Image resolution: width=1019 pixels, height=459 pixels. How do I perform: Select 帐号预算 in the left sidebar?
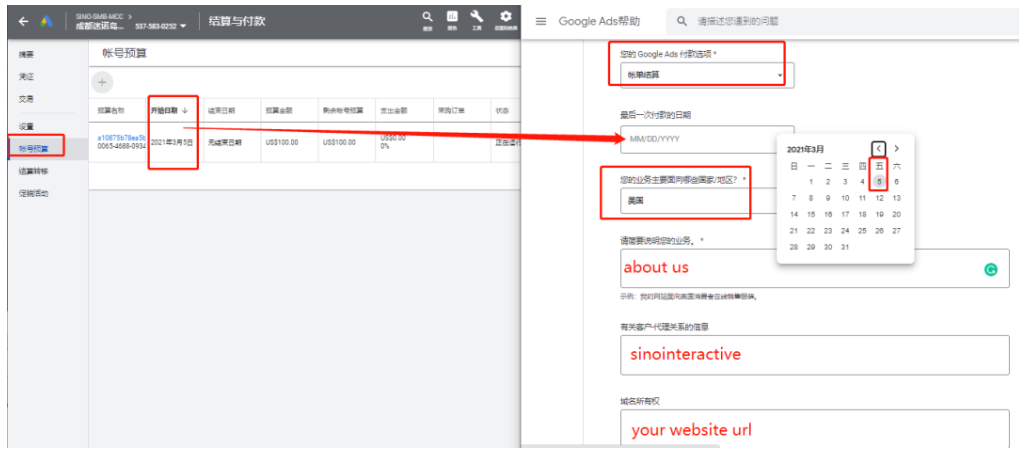[35, 148]
